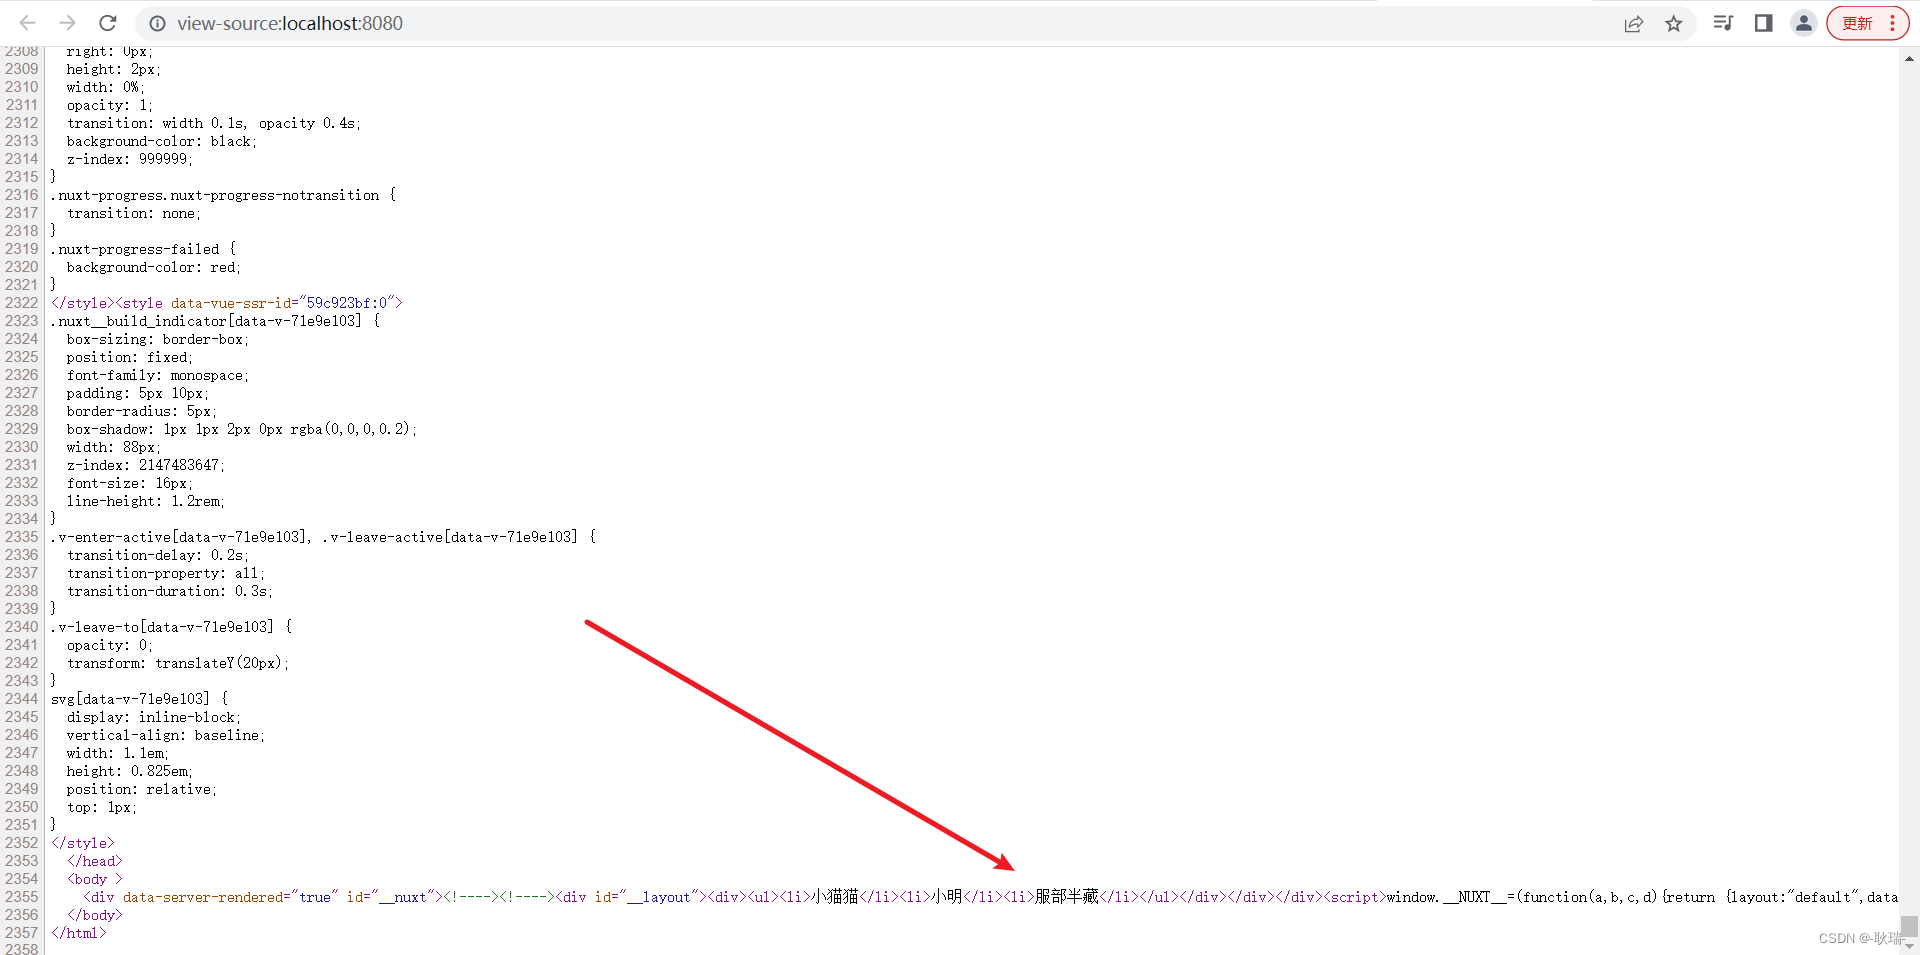Click the "background-color: black;" line
Screen dimensions: 1920x955
tap(162, 141)
